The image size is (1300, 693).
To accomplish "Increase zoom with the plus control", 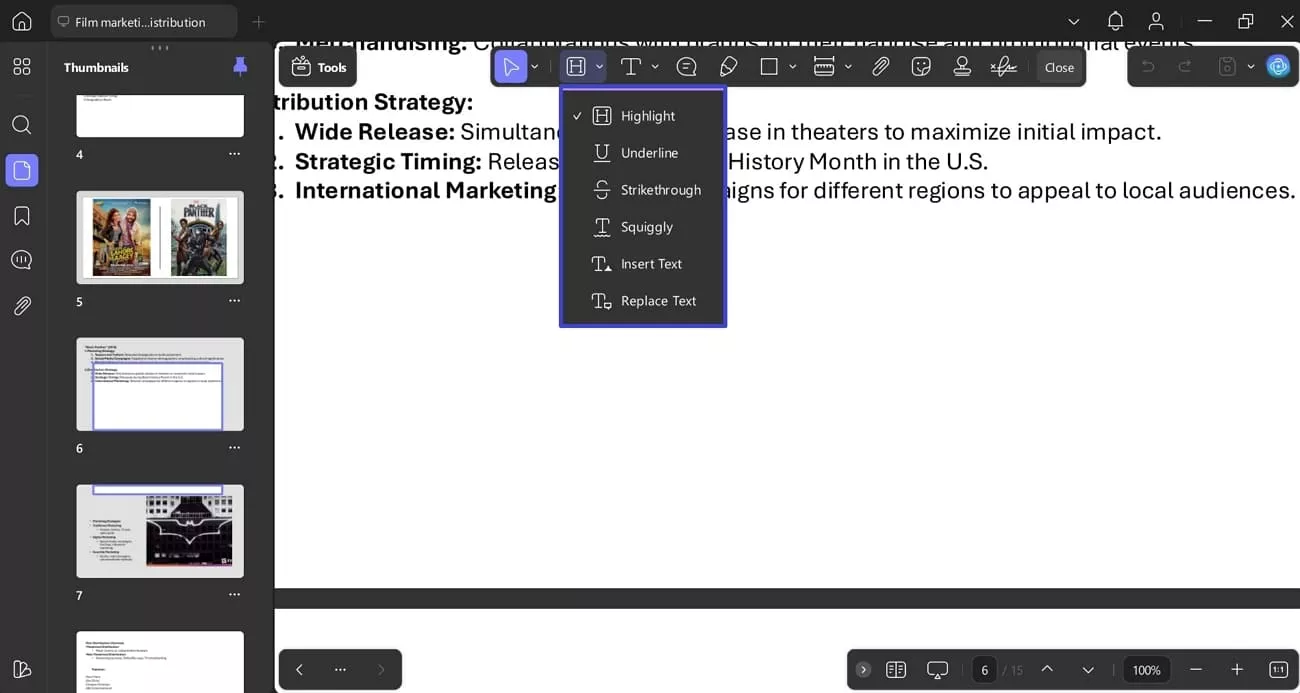I will [x=1236, y=669].
